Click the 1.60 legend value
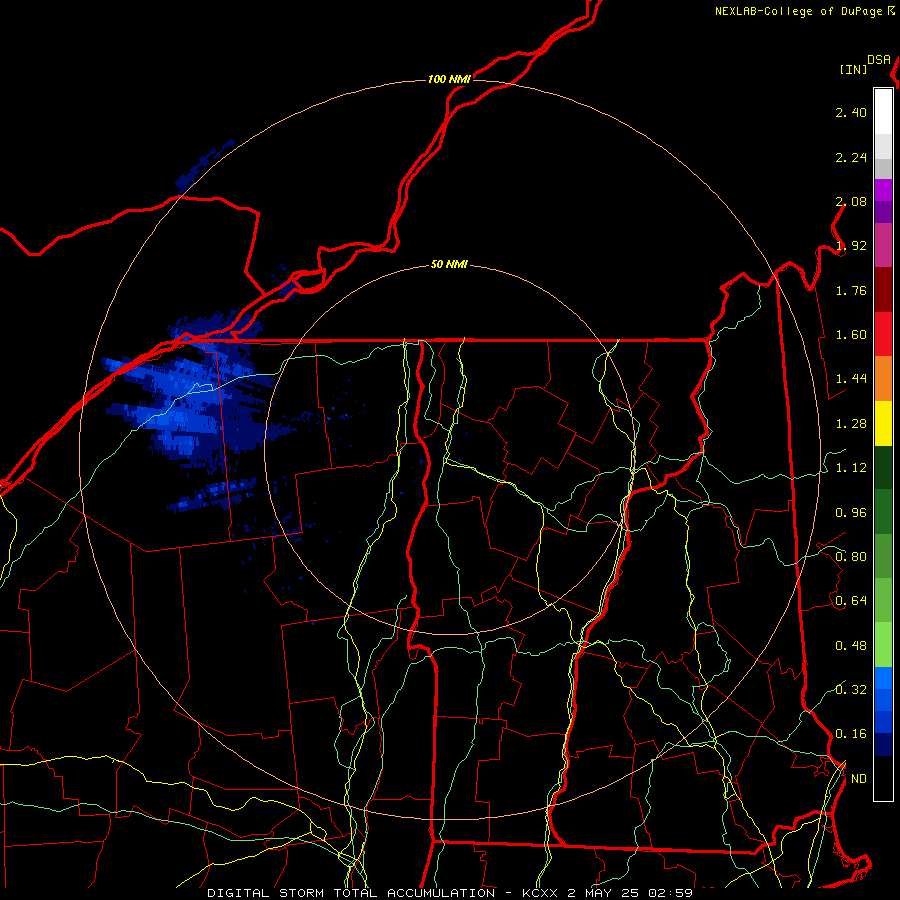Viewport: 900px width, 900px height. (851, 335)
